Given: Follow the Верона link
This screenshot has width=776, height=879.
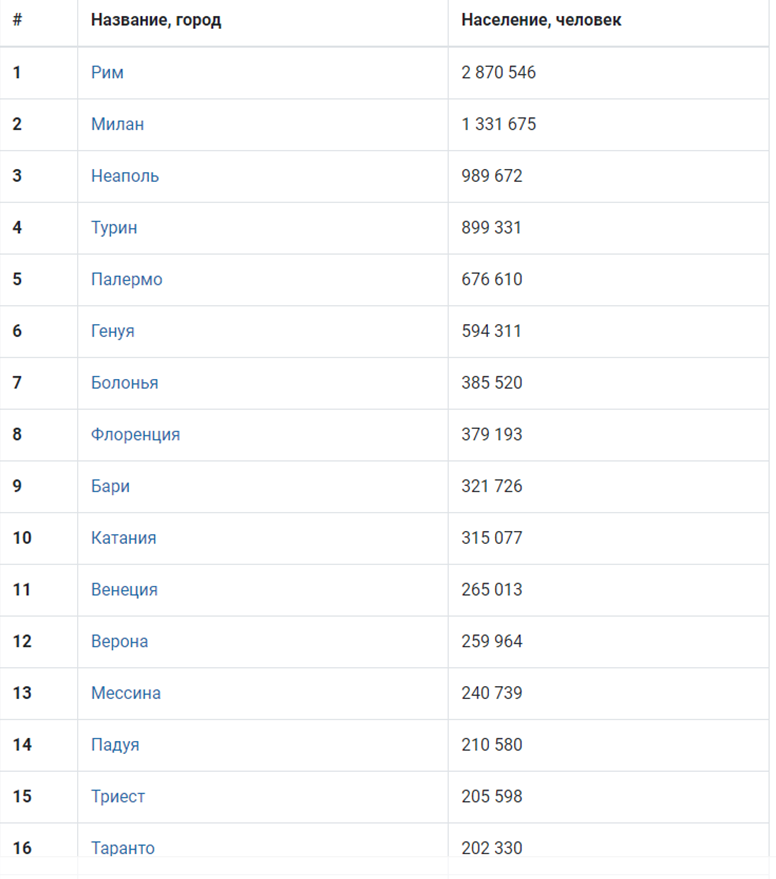Looking at the screenshot, I should pos(119,641).
